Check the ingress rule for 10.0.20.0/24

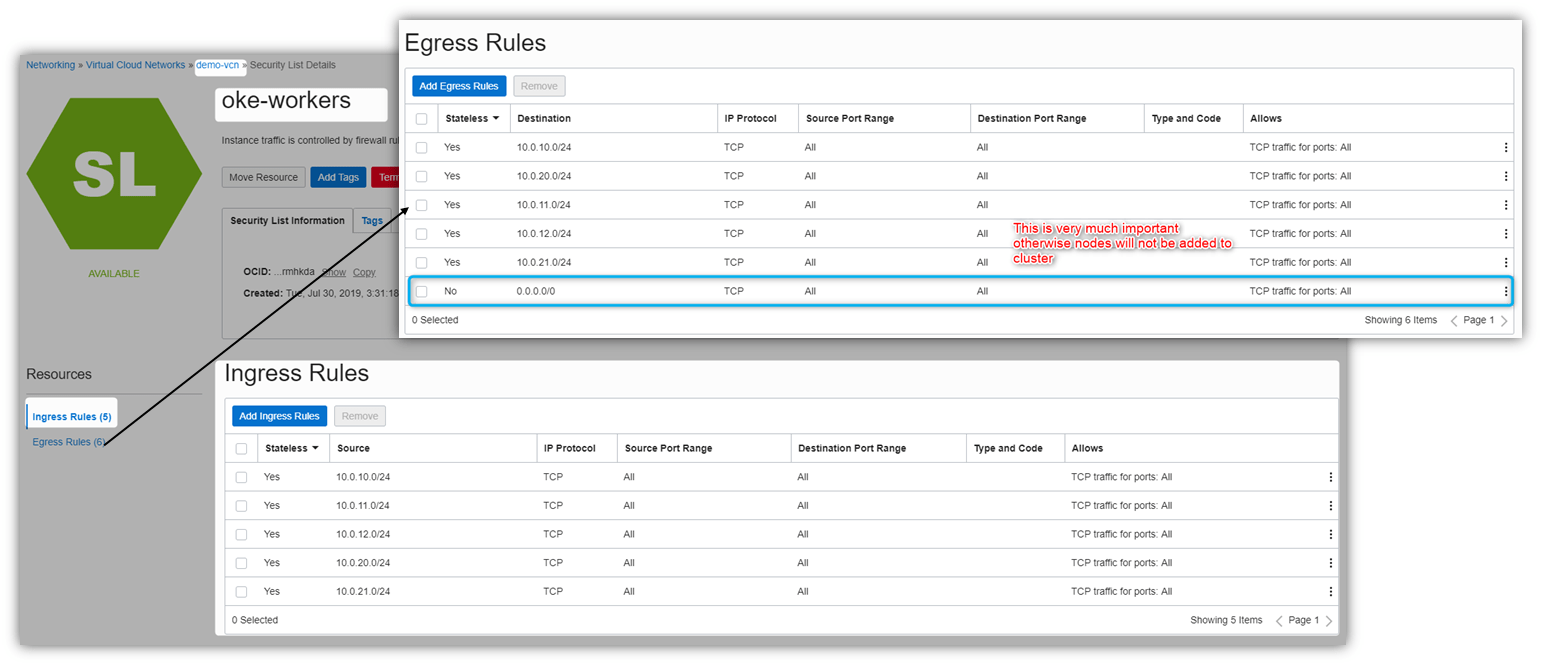tap(241, 563)
